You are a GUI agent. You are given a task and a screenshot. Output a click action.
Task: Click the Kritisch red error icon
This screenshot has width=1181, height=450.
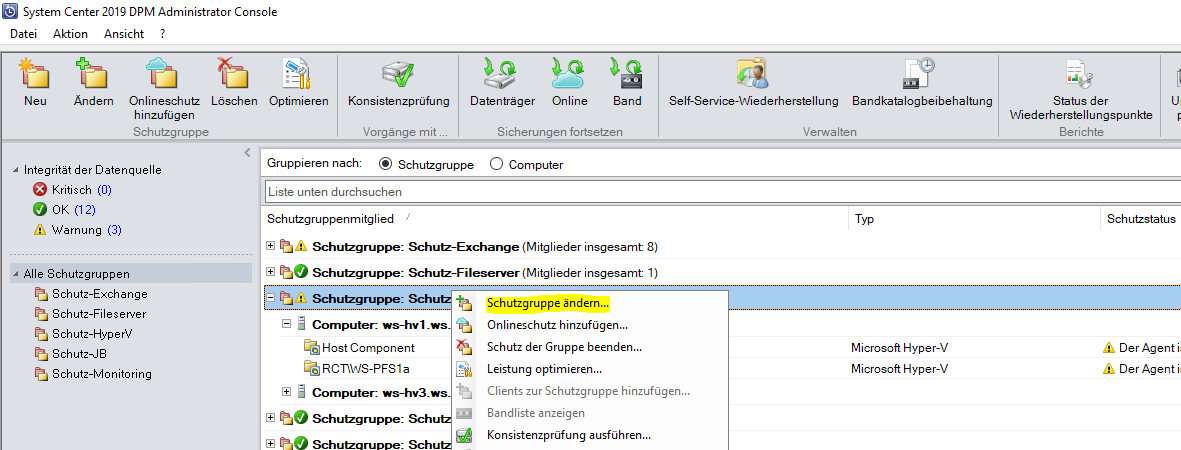pyautogui.click(x=40, y=190)
